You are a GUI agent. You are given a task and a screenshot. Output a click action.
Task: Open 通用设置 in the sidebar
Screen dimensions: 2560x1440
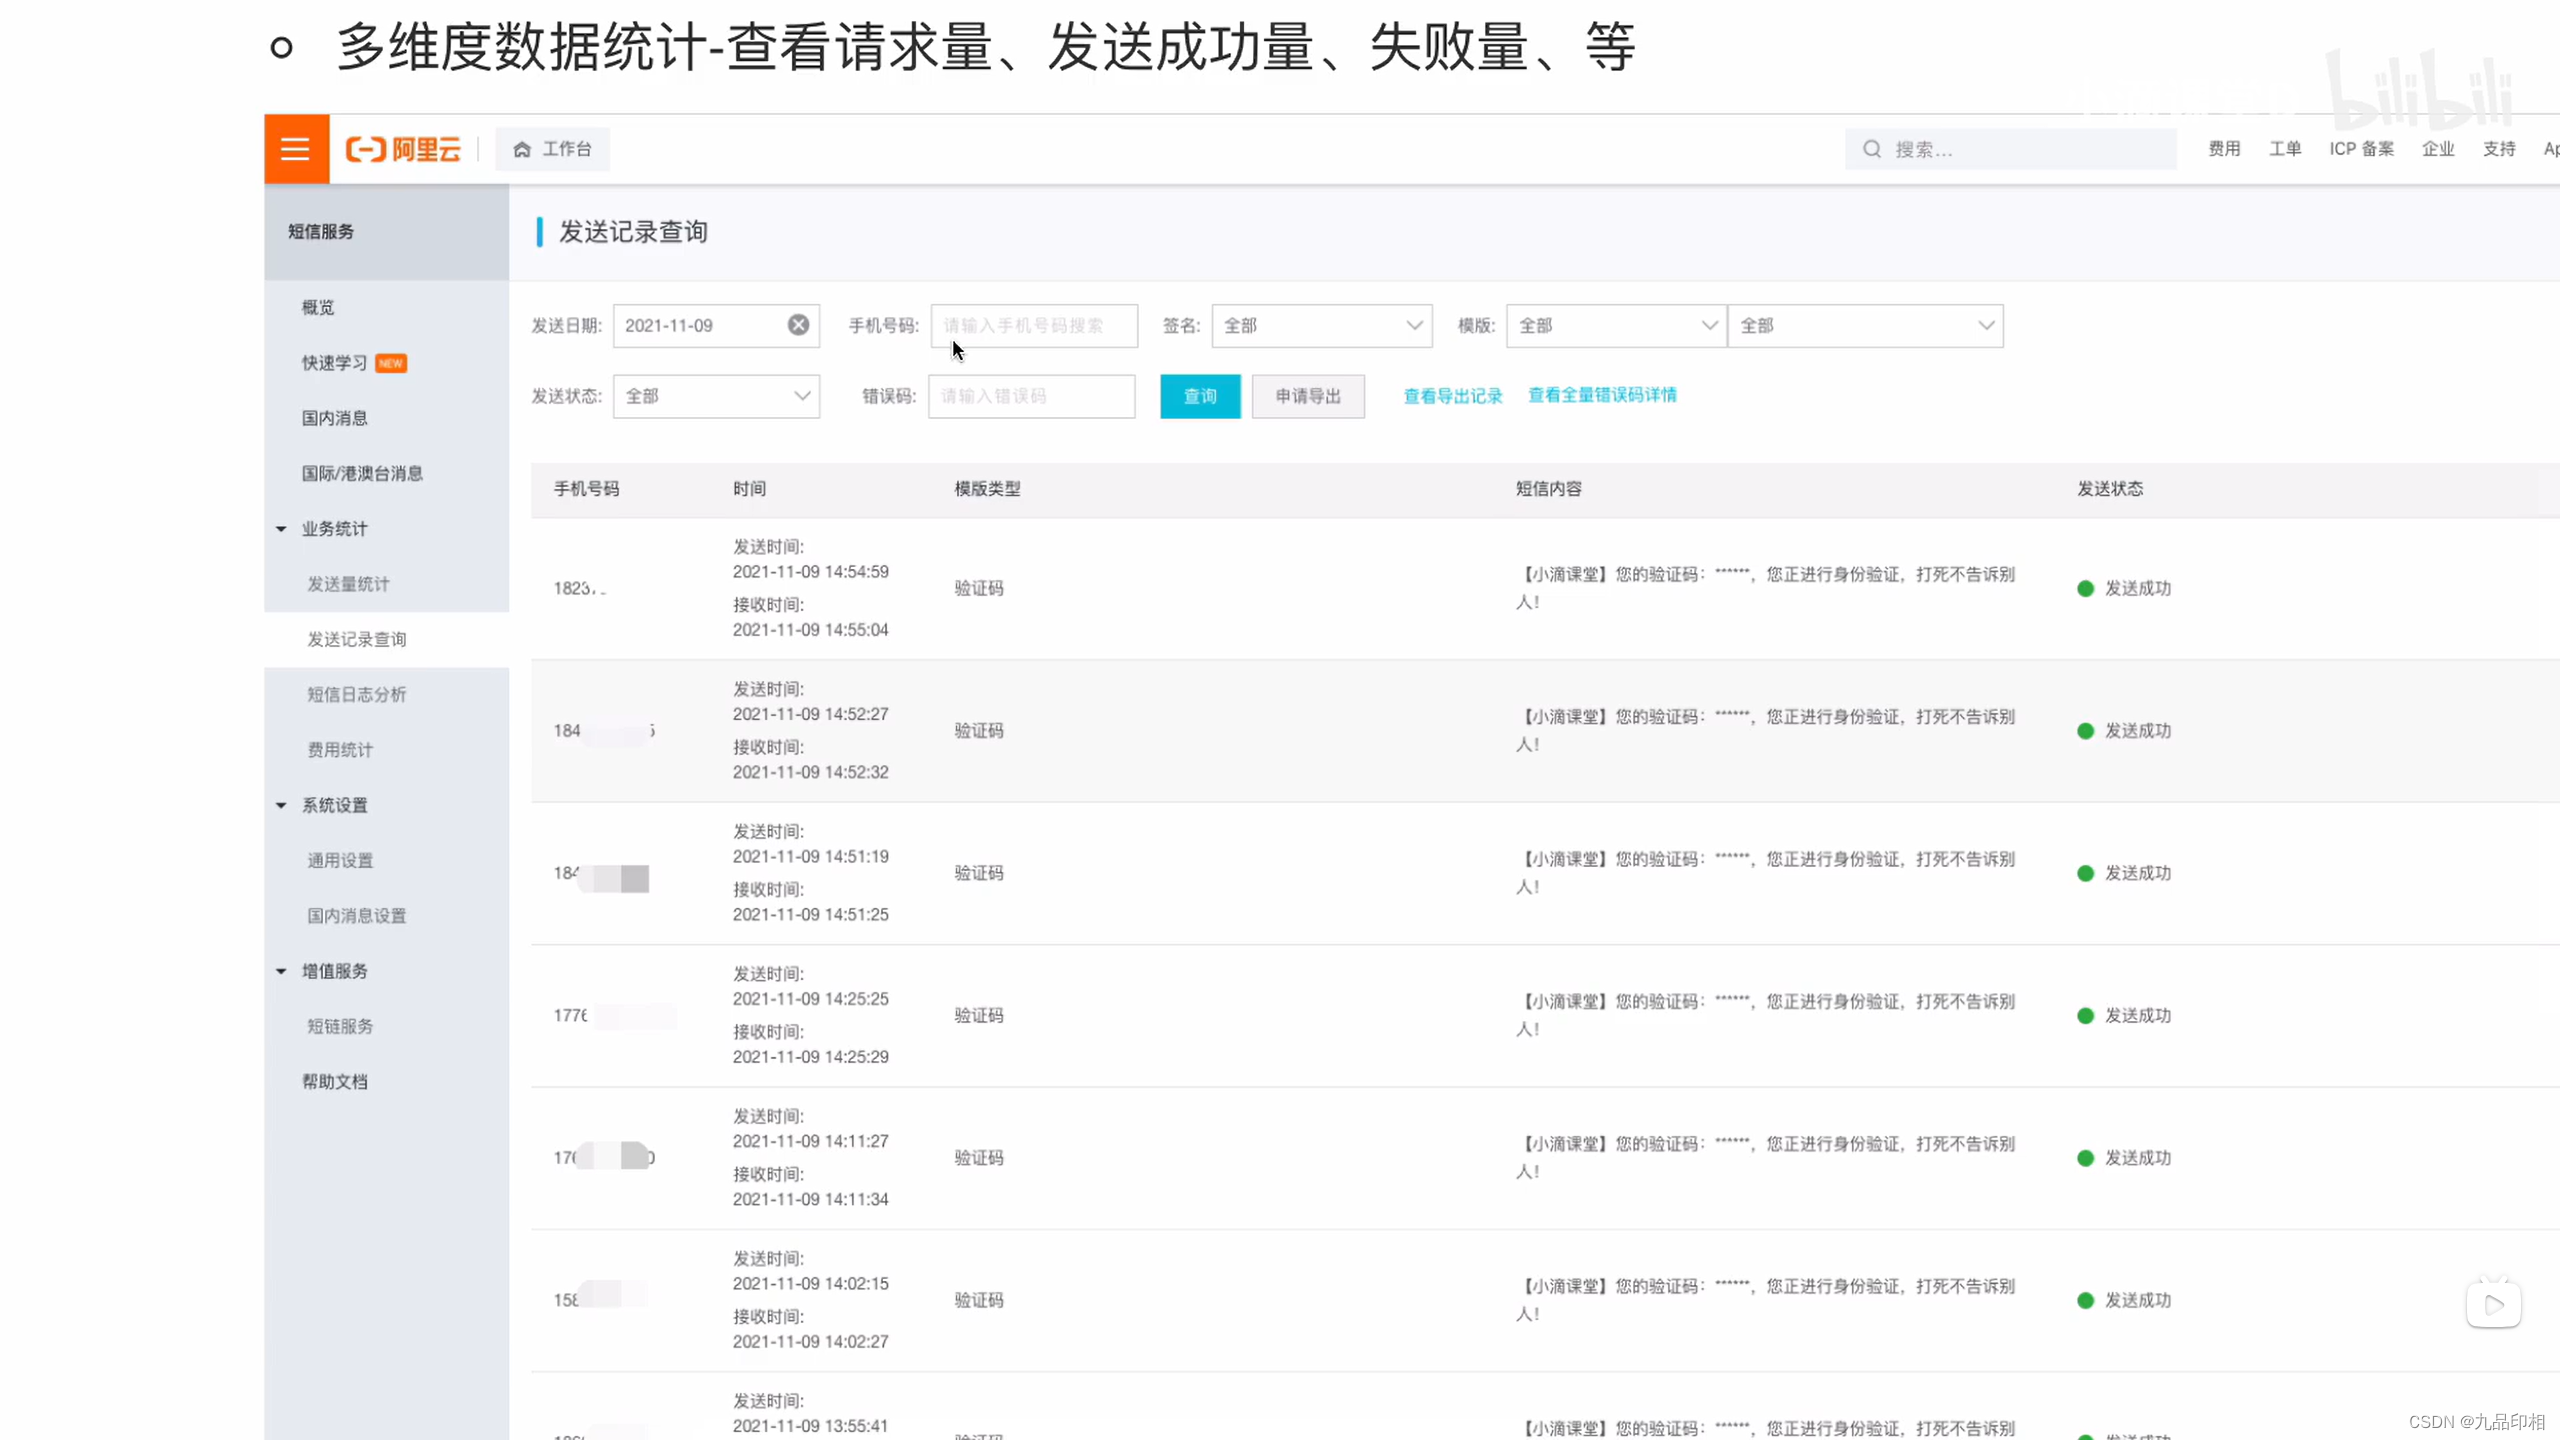(x=340, y=860)
